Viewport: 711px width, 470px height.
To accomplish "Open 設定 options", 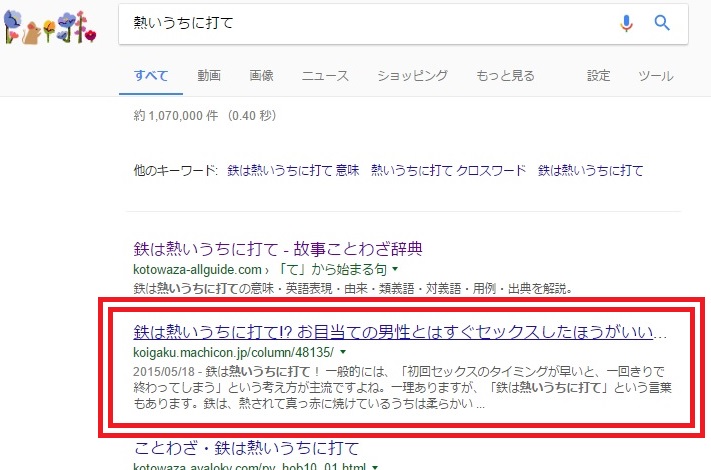I will tap(599, 75).
